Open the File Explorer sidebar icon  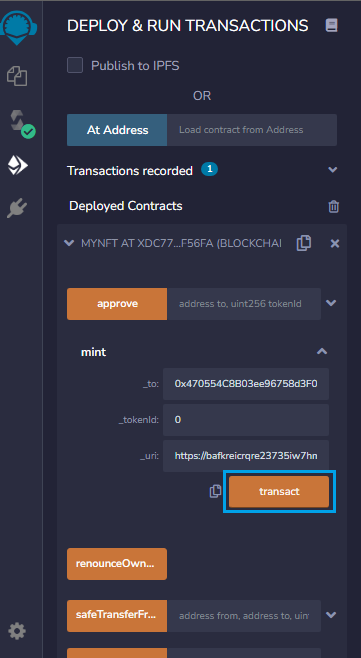tap(17, 76)
